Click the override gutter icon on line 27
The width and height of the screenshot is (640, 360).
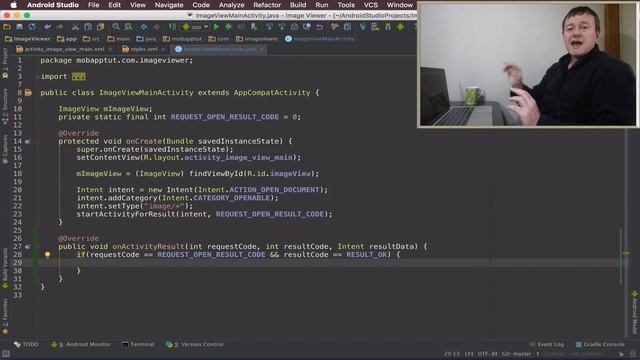point(27,247)
